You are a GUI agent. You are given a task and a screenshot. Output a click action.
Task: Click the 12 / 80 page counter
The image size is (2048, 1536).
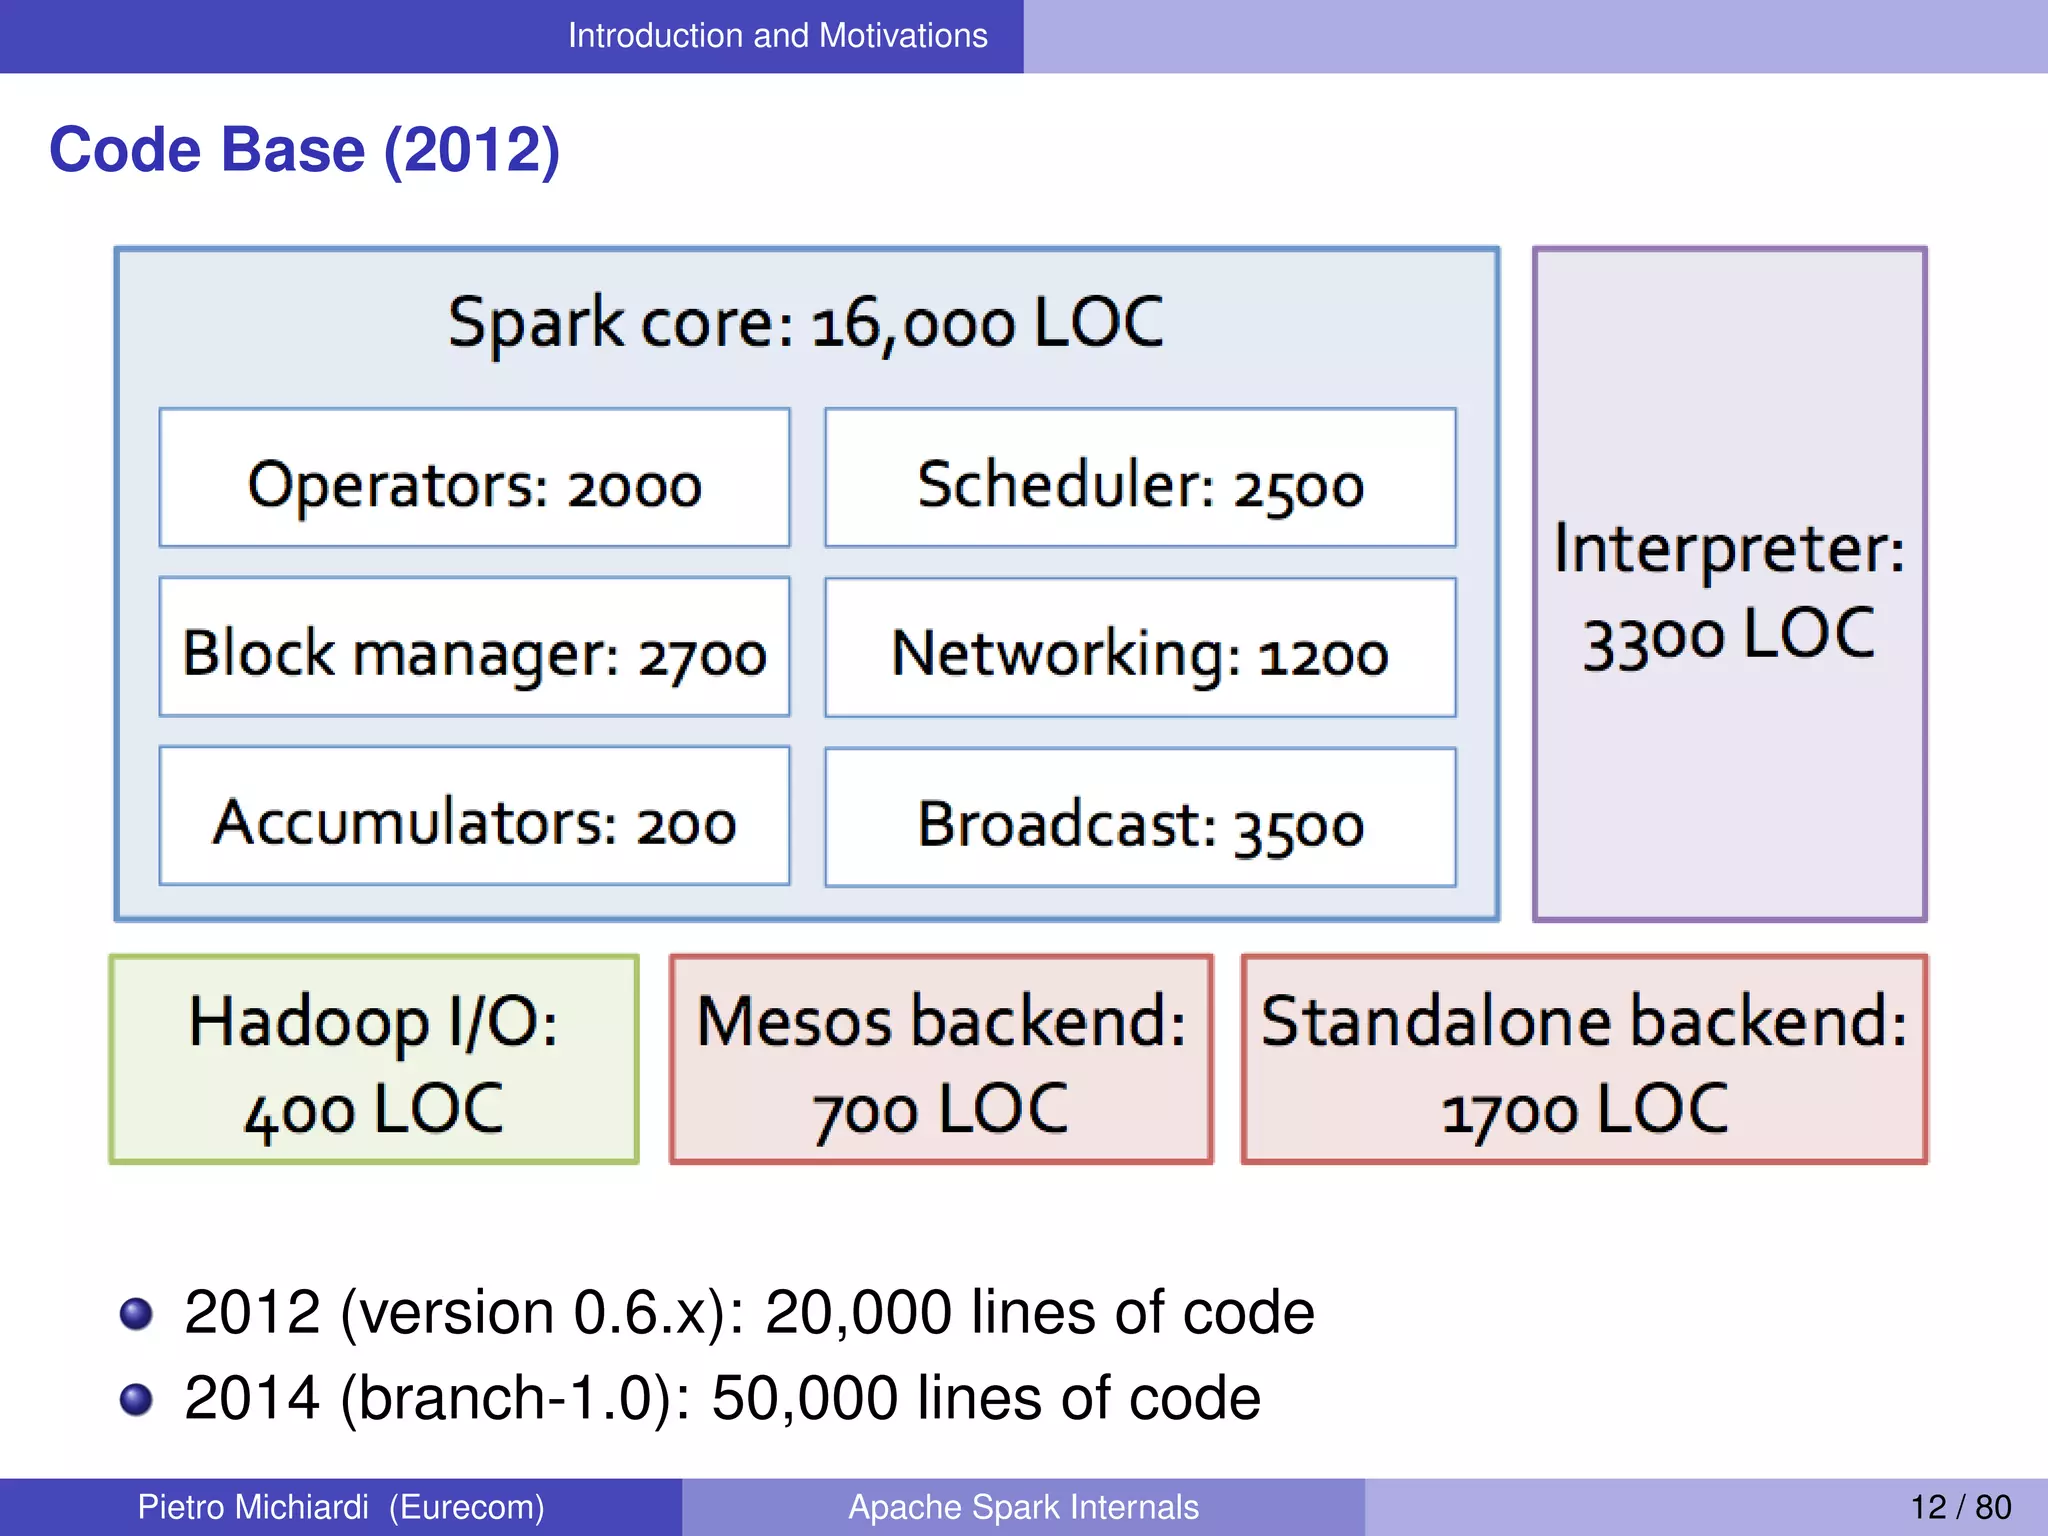pyautogui.click(x=1960, y=1507)
